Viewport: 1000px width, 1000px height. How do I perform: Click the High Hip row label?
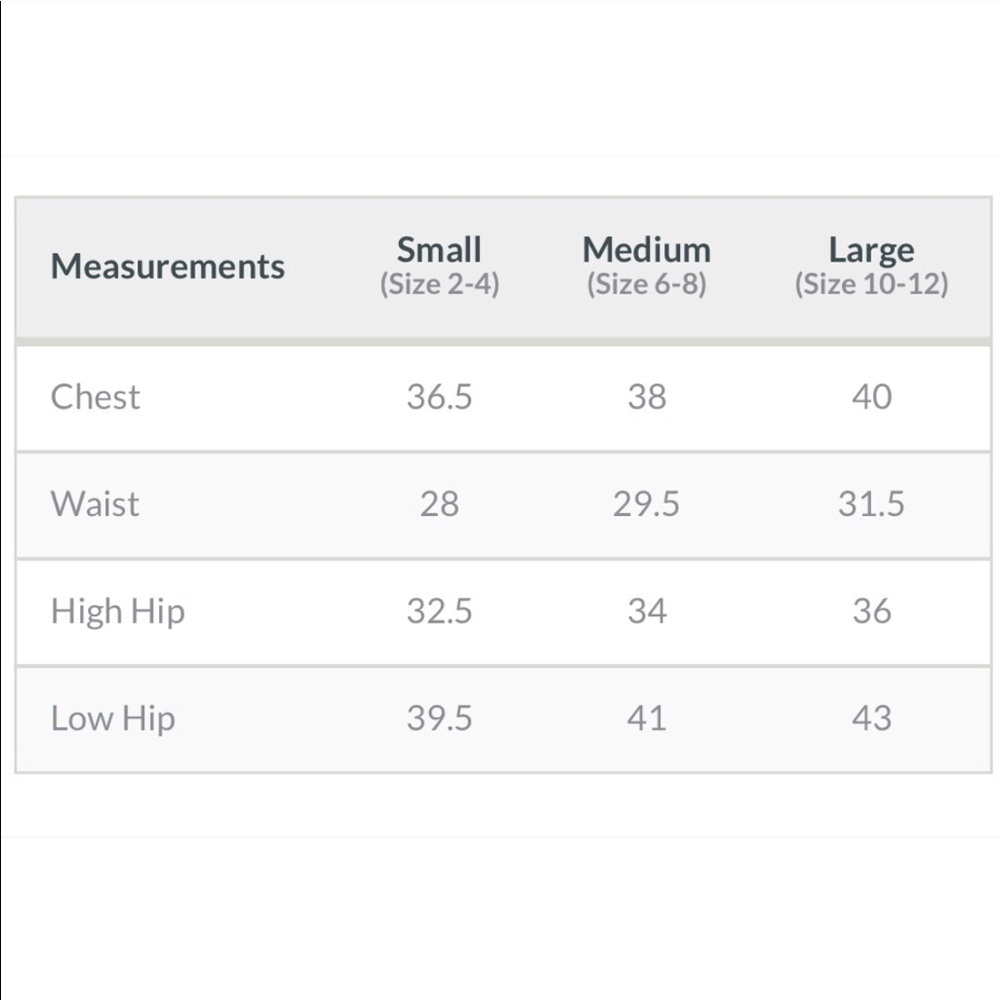(x=118, y=611)
